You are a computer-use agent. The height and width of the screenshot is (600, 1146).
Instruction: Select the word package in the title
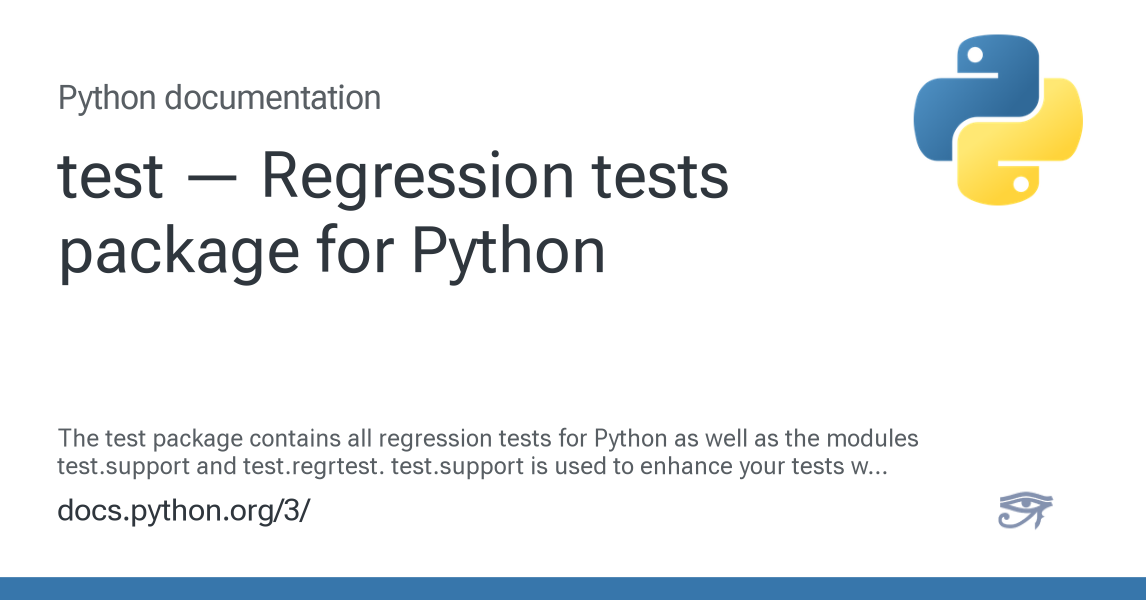coord(179,252)
